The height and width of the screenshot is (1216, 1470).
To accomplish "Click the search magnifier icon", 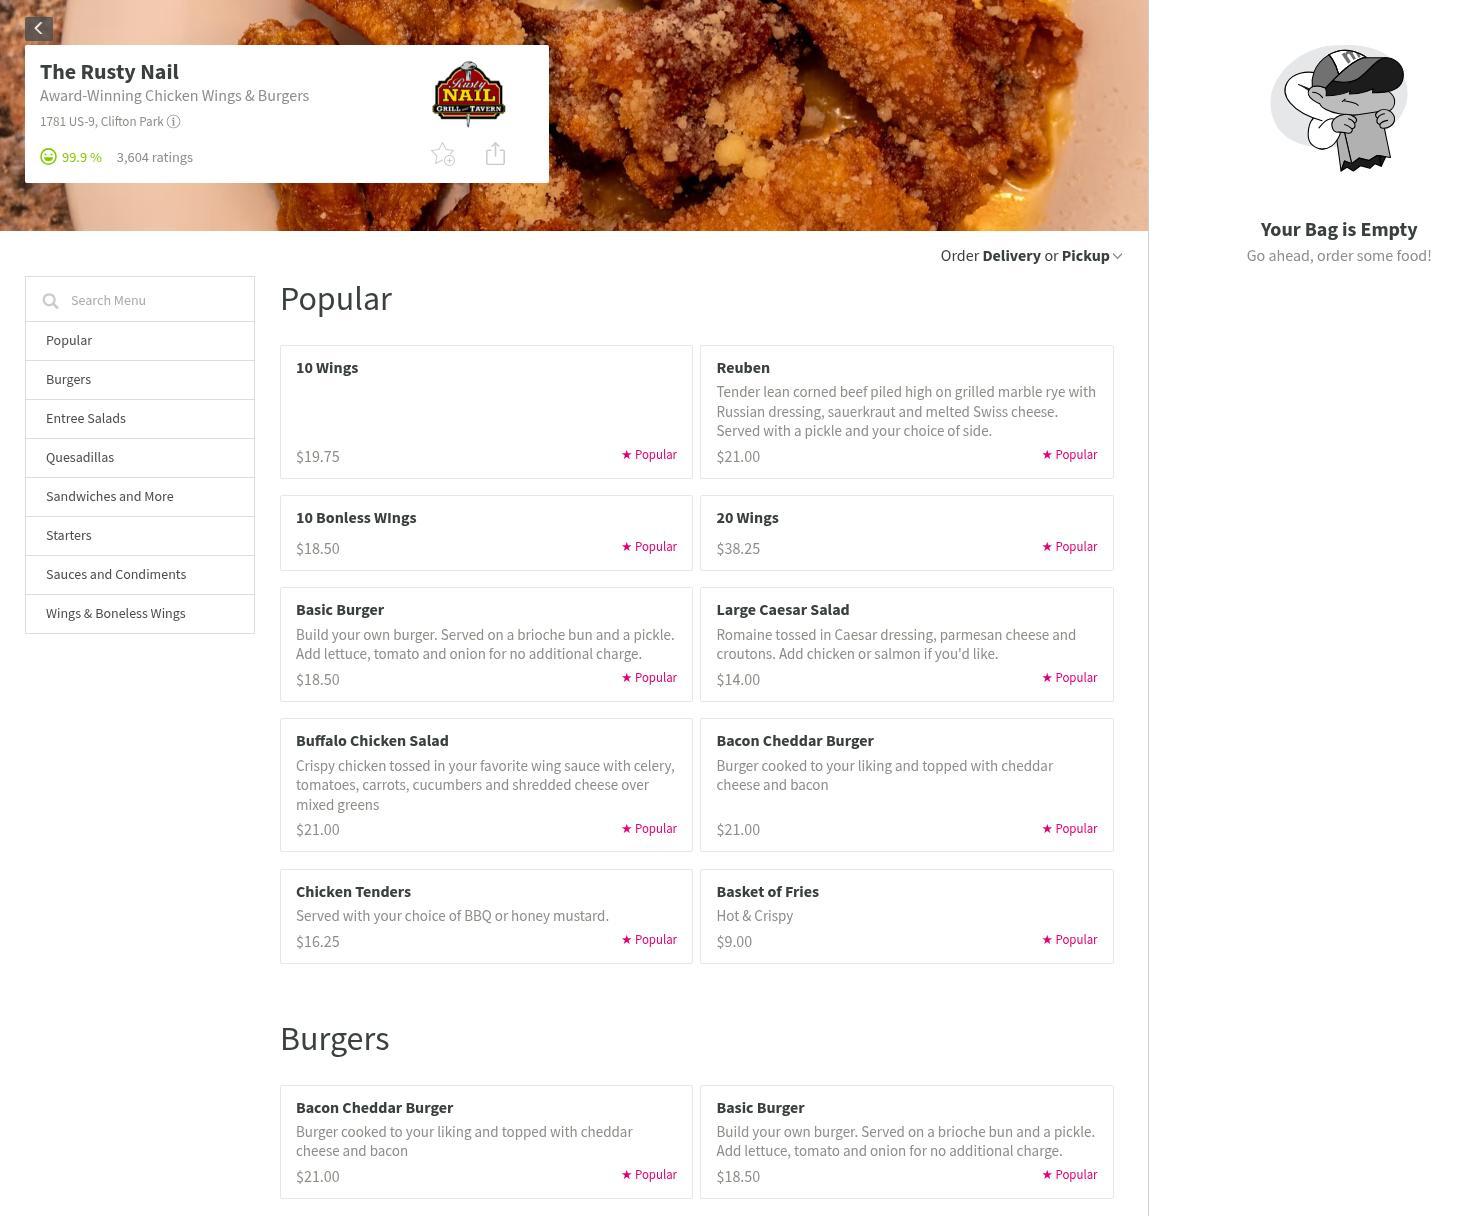I will click(x=51, y=301).
